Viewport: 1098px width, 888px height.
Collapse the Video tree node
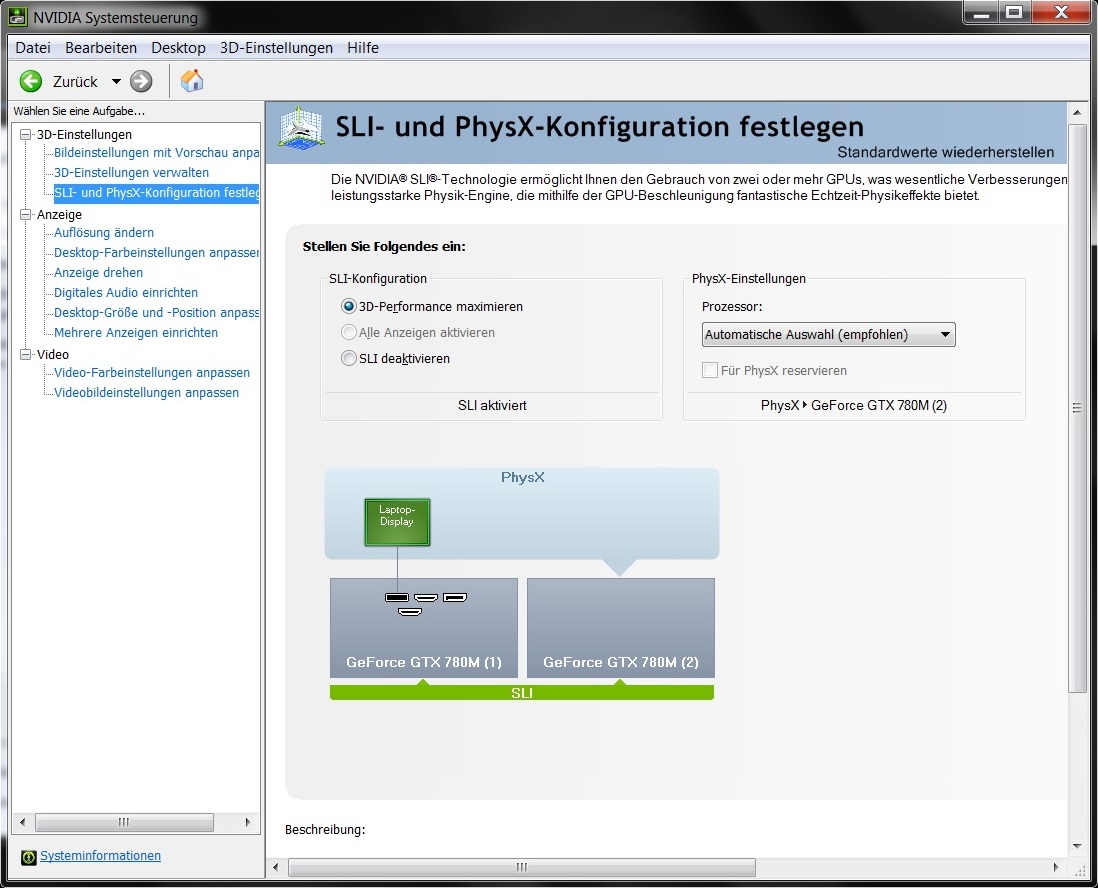(25, 354)
